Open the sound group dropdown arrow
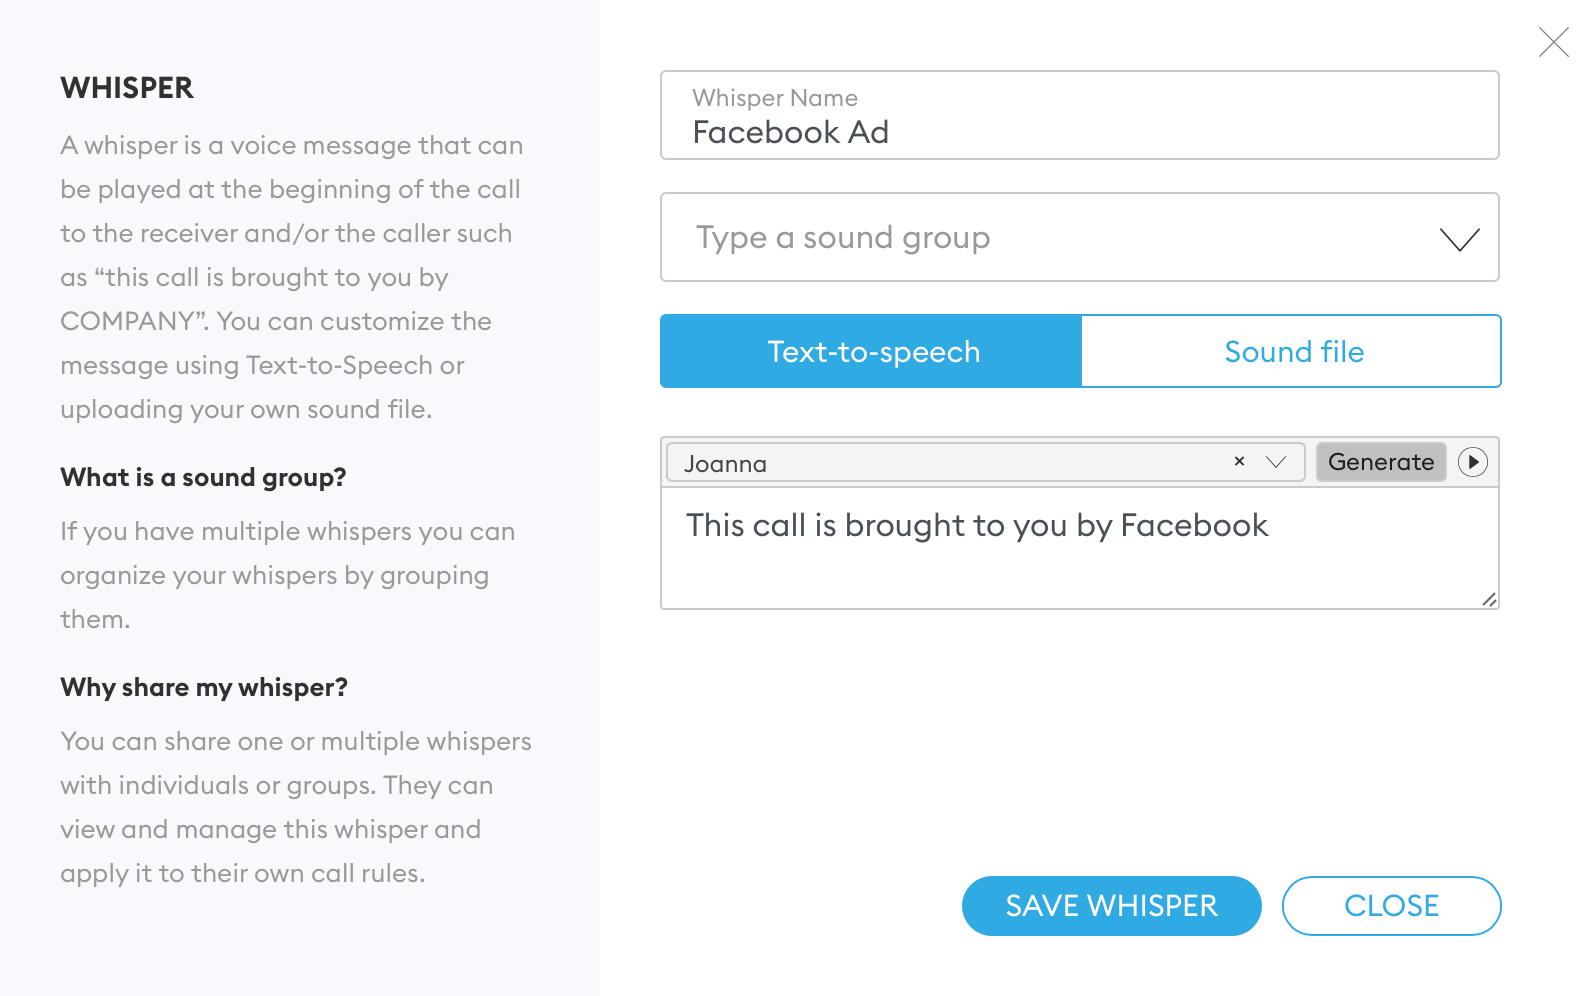Image resolution: width=1596 pixels, height=996 pixels. 1459,239
